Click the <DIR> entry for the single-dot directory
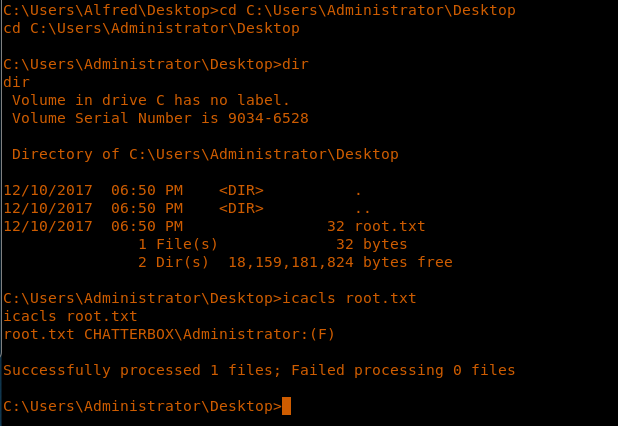The image size is (618, 426). pyautogui.click(x=241, y=190)
